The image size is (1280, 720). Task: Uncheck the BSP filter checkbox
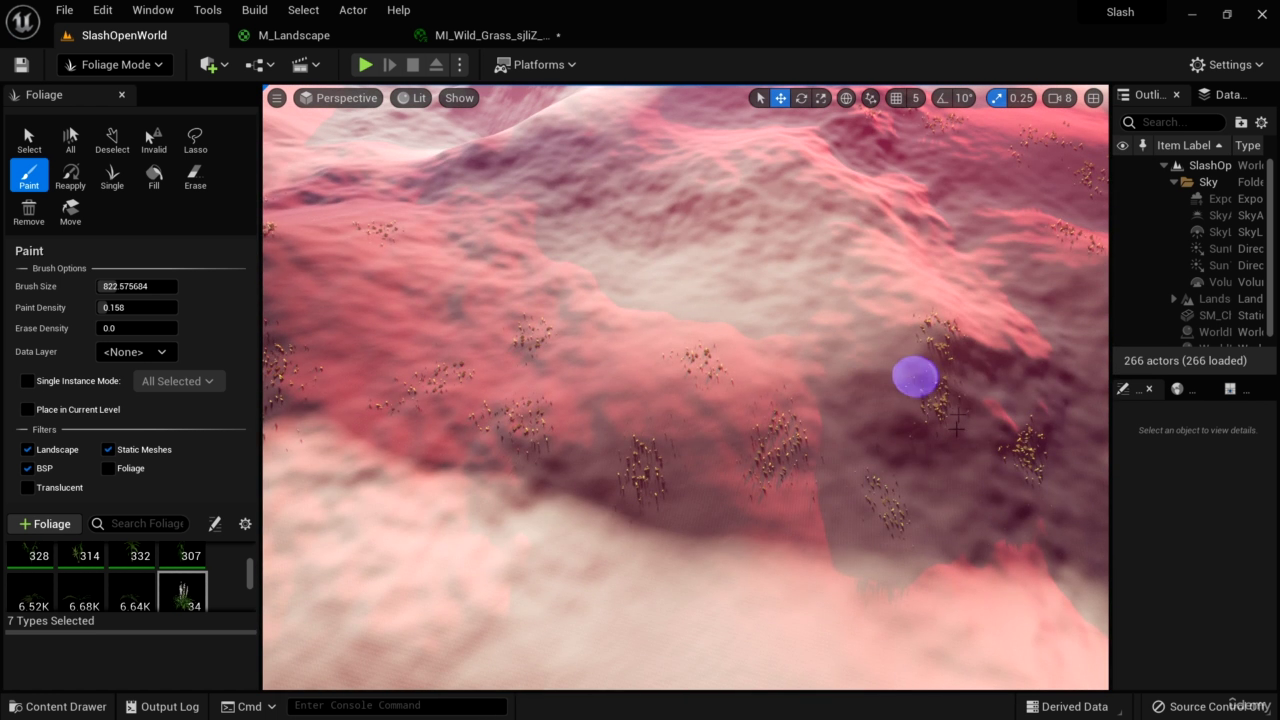[27, 468]
